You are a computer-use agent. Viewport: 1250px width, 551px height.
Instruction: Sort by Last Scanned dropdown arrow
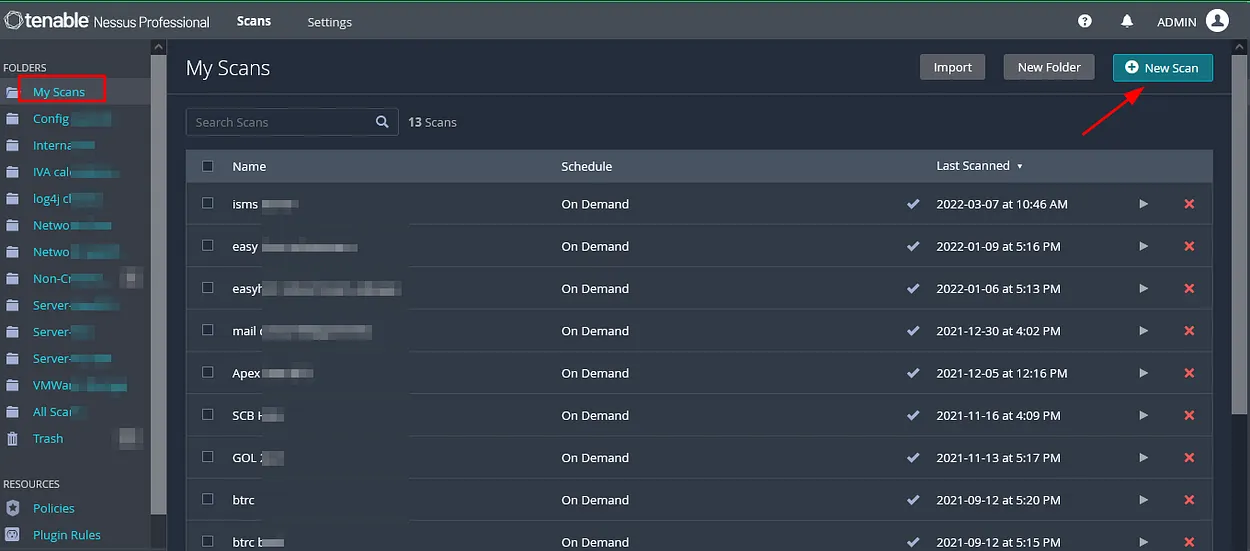click(x=1020, y=167)
